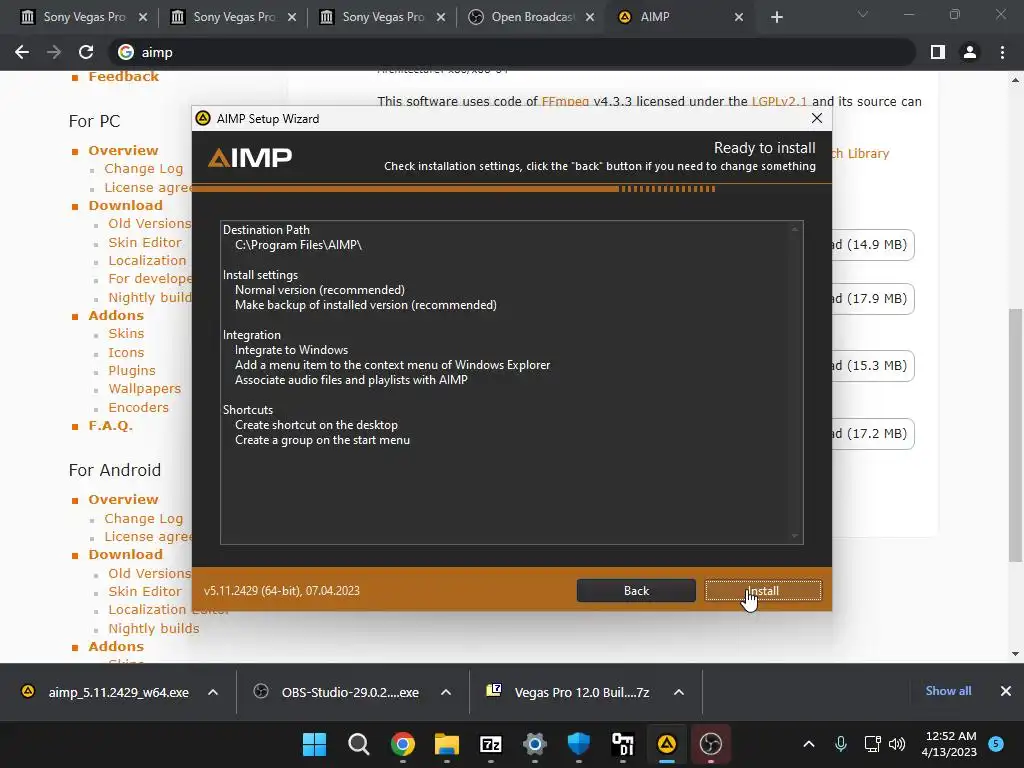Click the Install button in AIMP Setup Wizard
The height and width of the screenshot is (768, 1024).
tap(763, 590)
